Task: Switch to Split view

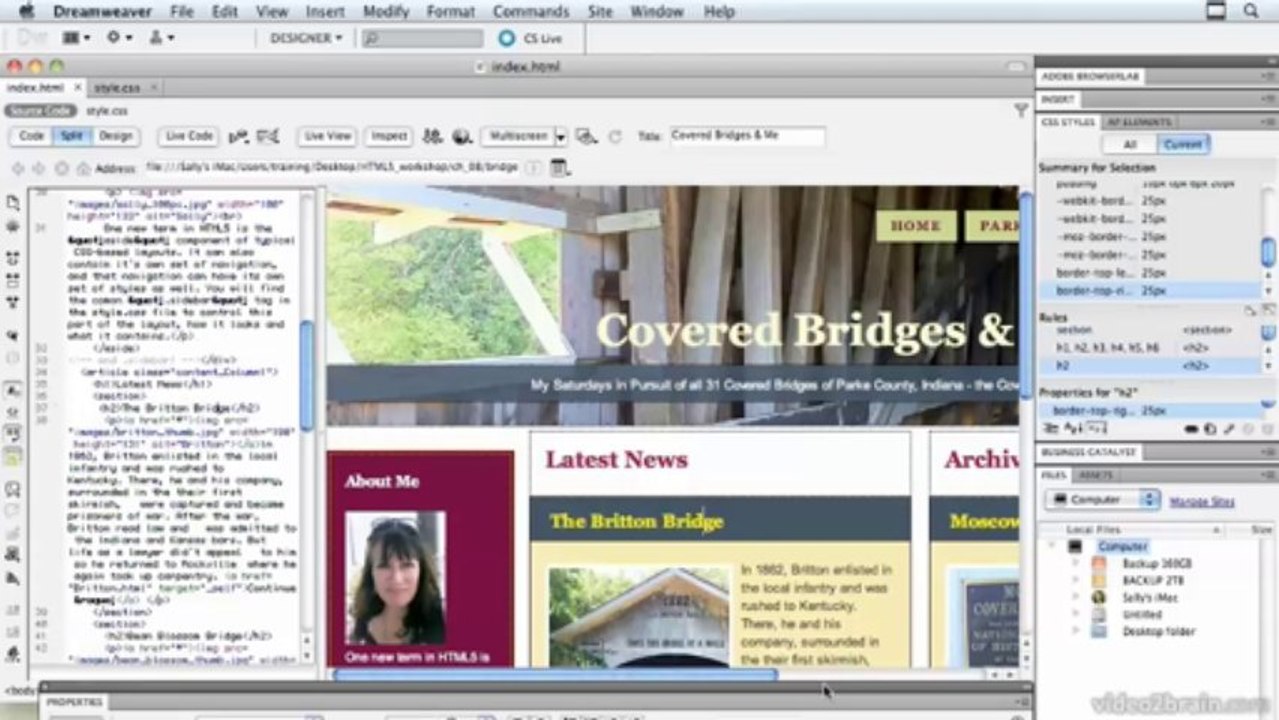Action: click(x=71, y=136)
